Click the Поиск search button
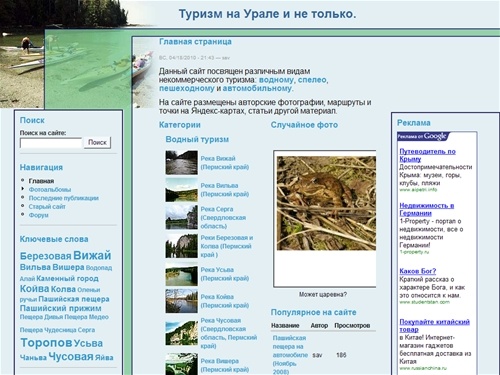Image resolution: width=500 pixels, height=375 pixels. point(97,143)
